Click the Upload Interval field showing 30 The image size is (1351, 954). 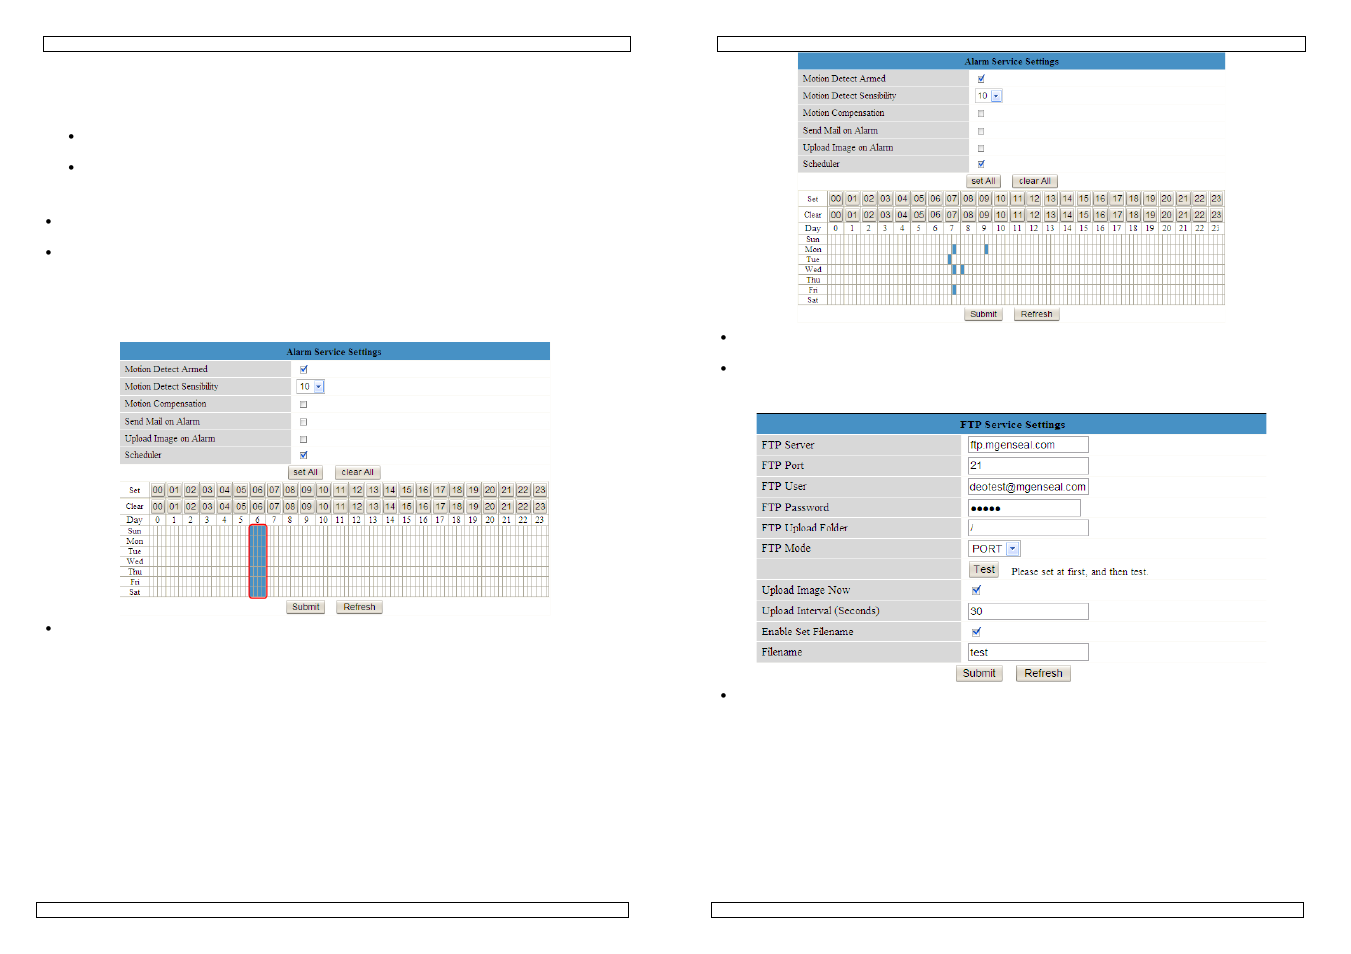1027,611
